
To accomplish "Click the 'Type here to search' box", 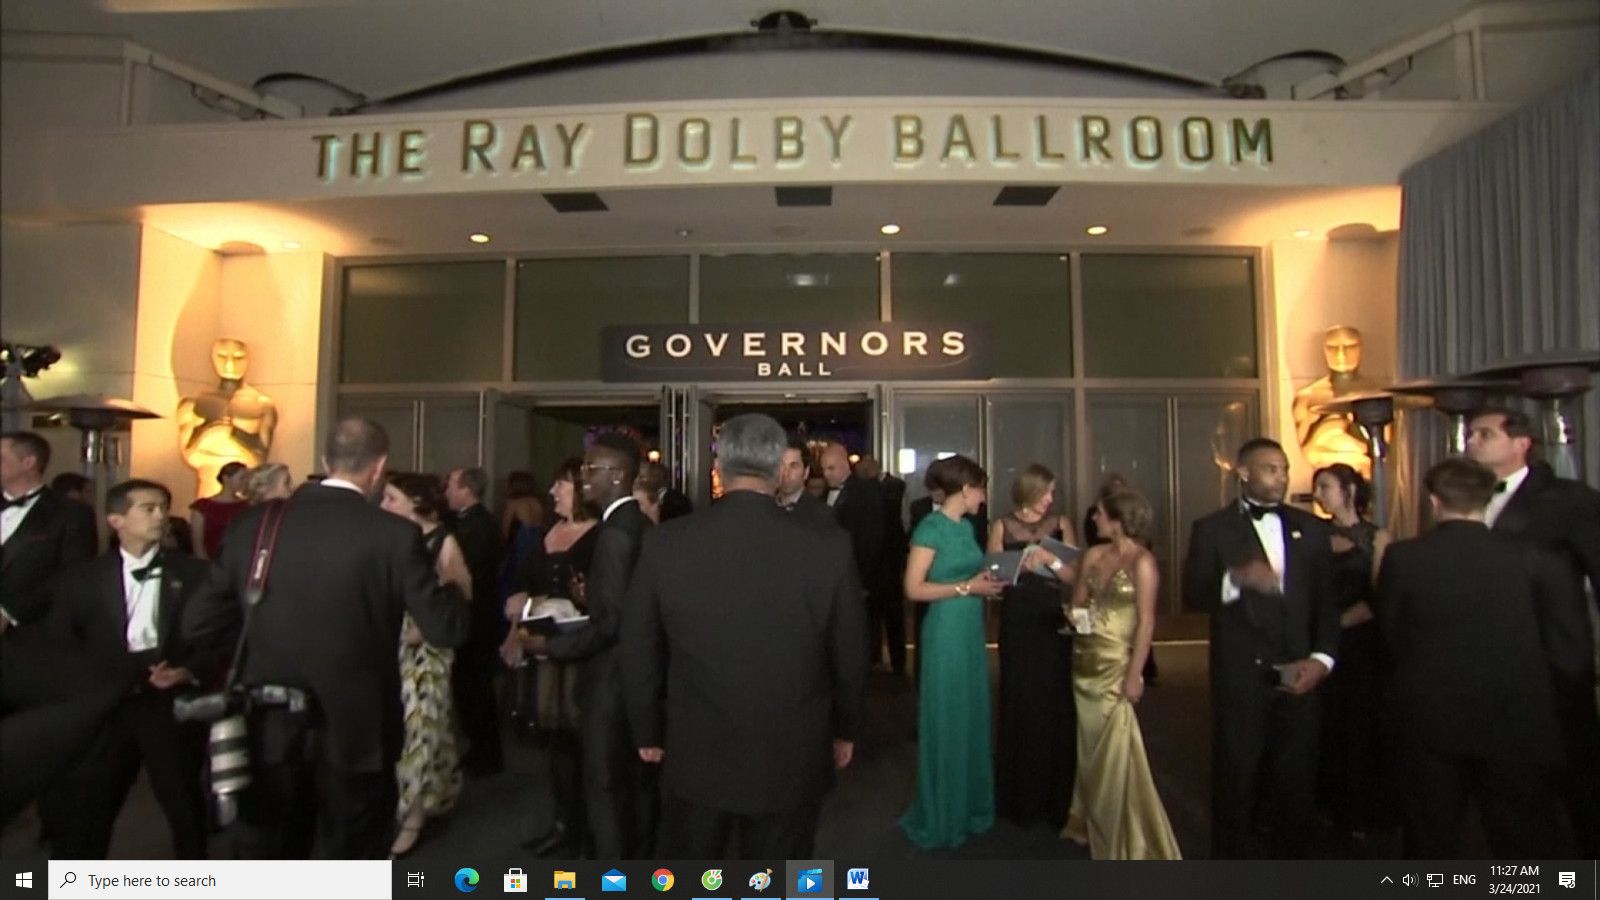I will 220,880.
